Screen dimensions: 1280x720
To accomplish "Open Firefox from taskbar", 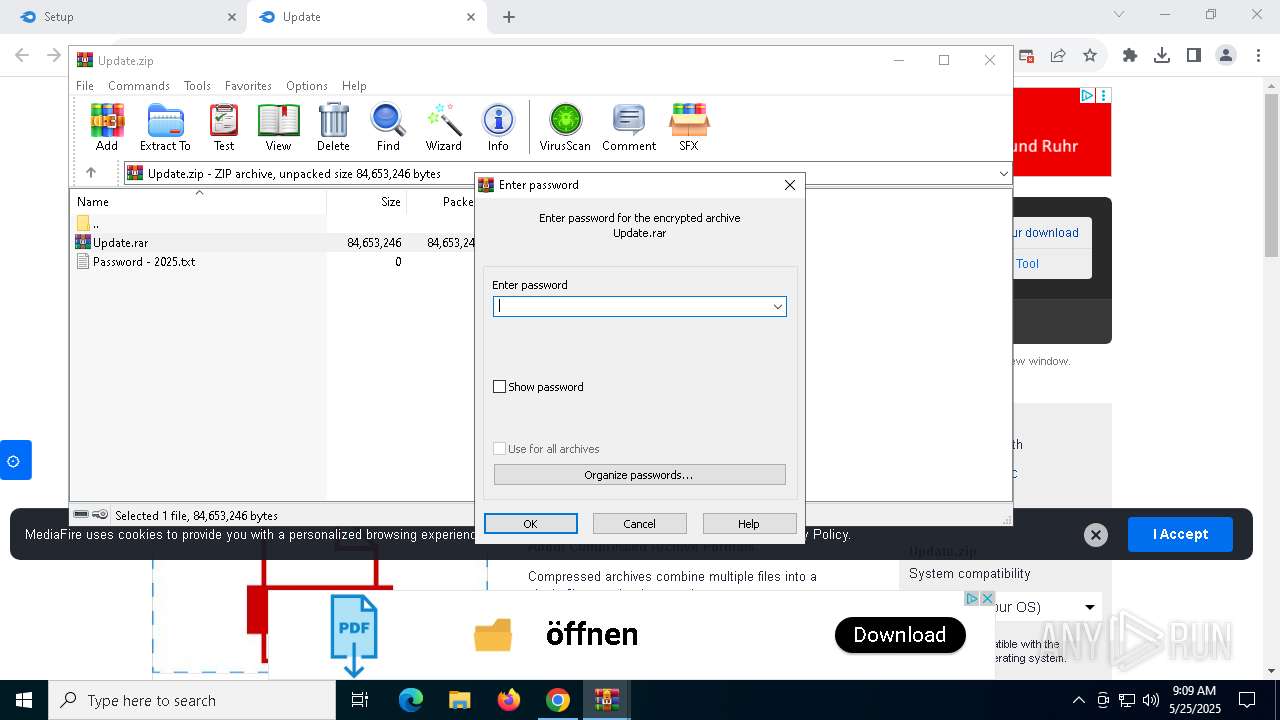I will pyautogui.click(x=509, y=700).
